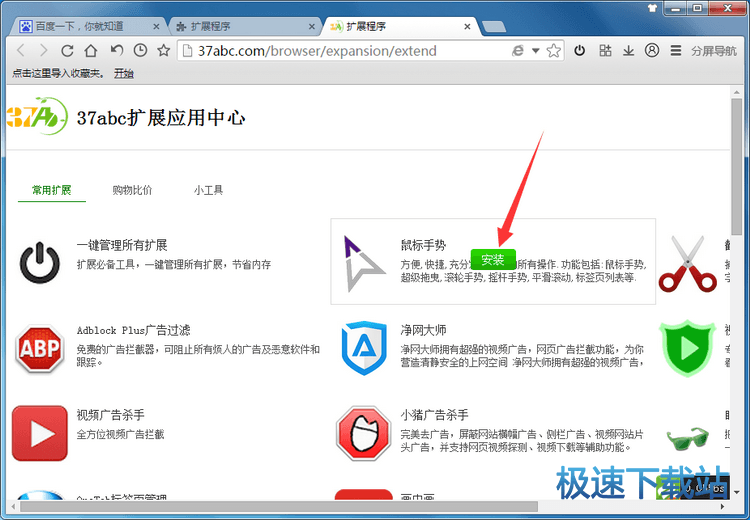
Task: Close the 百度一下 tab
Action: click(156, 27)
